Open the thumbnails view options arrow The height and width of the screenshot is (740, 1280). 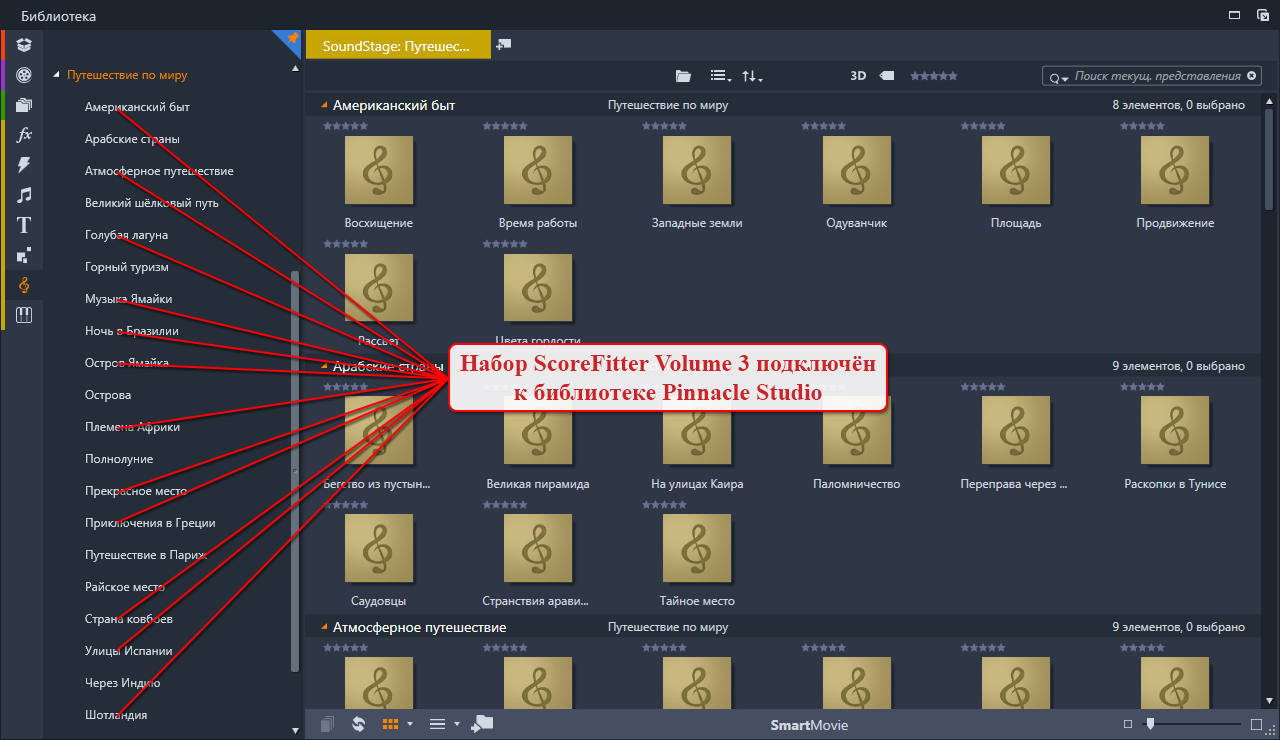(x=410, y=724)
